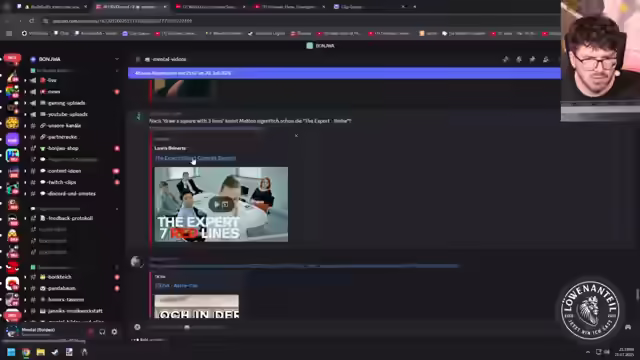
Task: Open the rainbow-colored server icon
Action: point(12,91)
